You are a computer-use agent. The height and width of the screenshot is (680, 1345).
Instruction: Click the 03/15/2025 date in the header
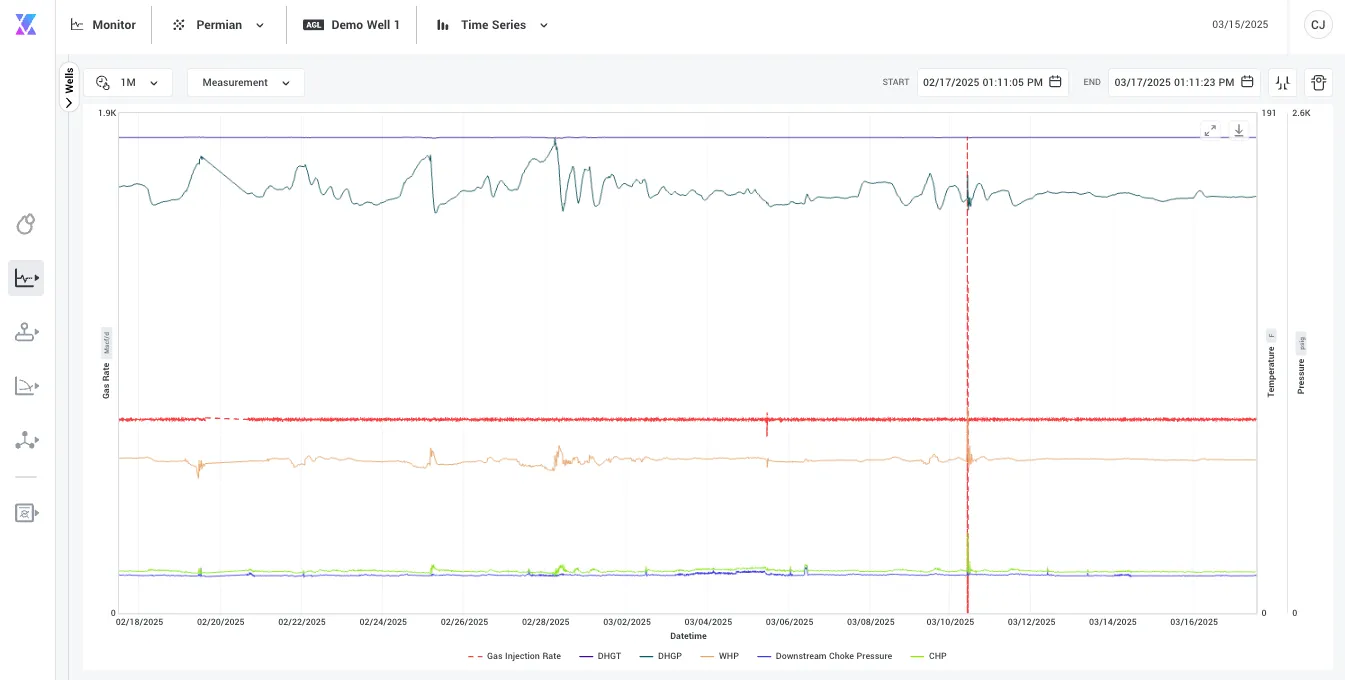pos(1240,25)
